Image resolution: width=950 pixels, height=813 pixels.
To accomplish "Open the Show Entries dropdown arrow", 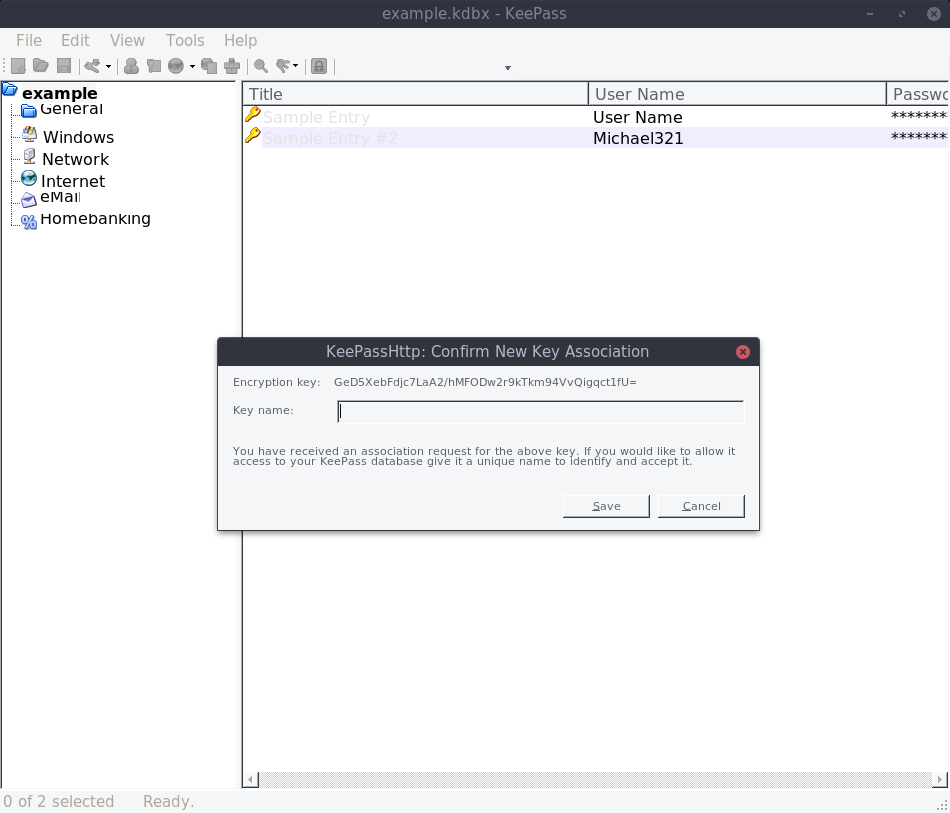I will coord(296,66).
